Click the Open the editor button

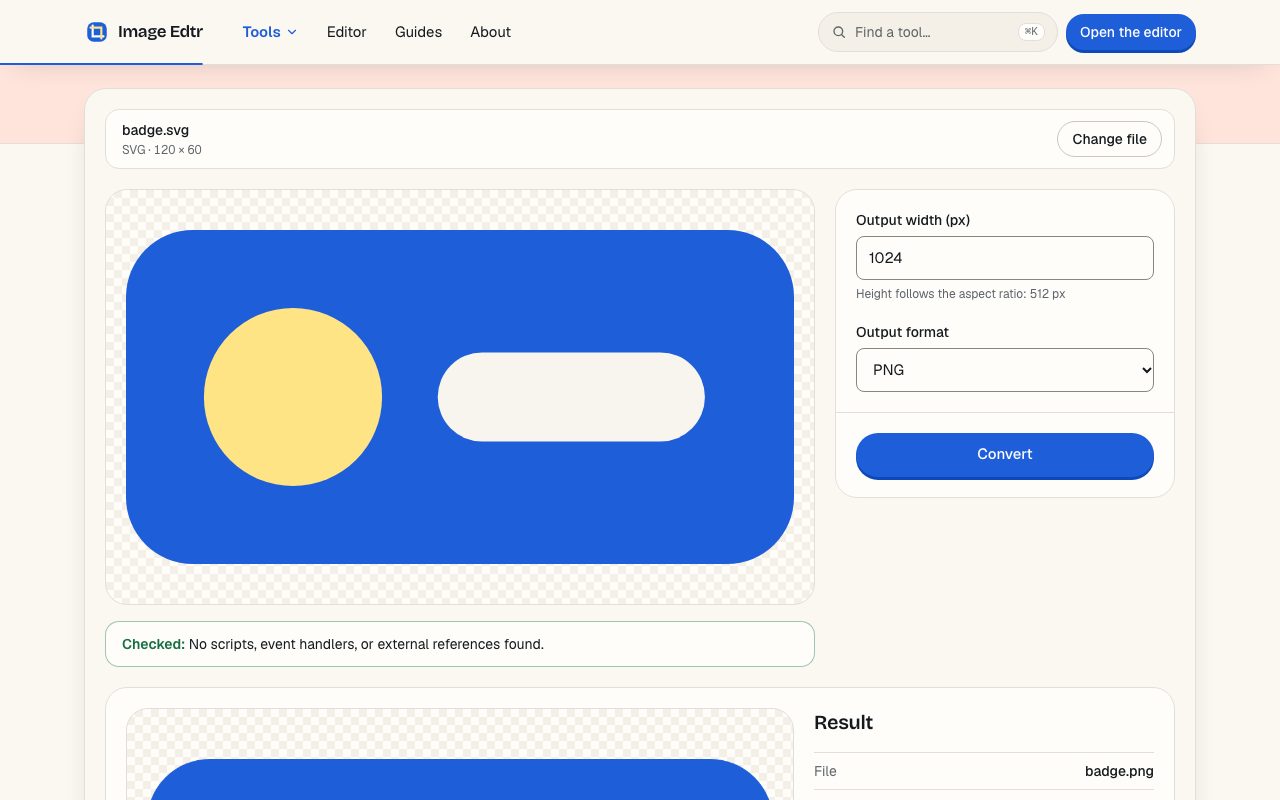(x=1131, y=32)
